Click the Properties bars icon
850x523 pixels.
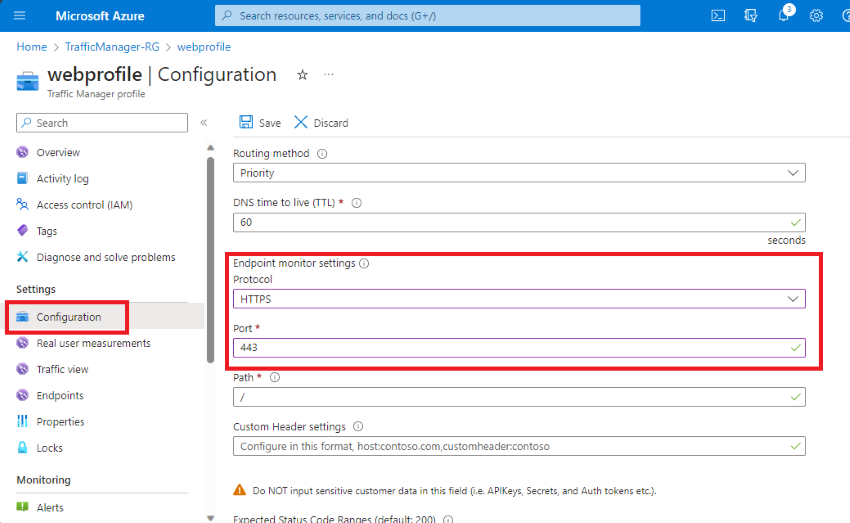pyautogui.click(x=22, y=421)
